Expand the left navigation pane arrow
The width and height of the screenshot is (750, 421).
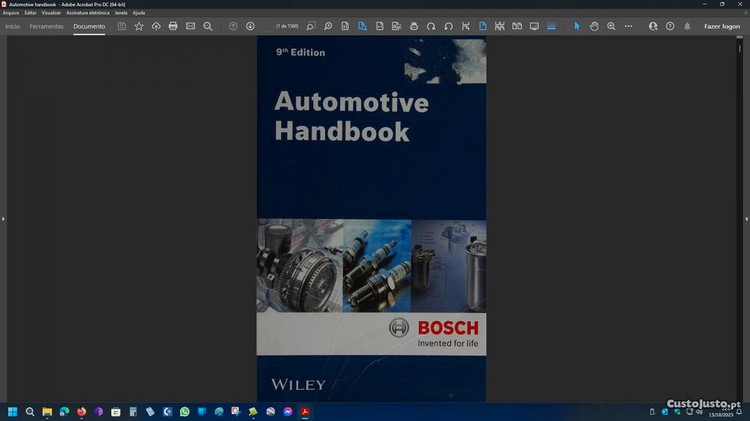coord(3,218)
